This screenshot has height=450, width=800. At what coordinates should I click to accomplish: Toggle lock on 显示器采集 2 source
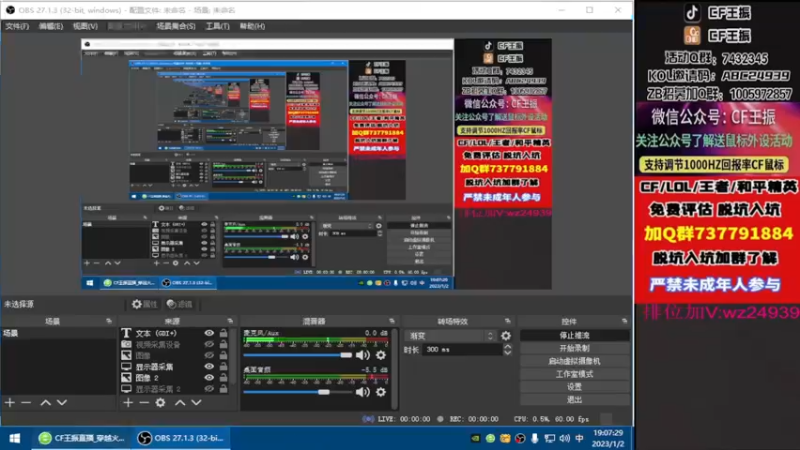(x=223, y=389)
